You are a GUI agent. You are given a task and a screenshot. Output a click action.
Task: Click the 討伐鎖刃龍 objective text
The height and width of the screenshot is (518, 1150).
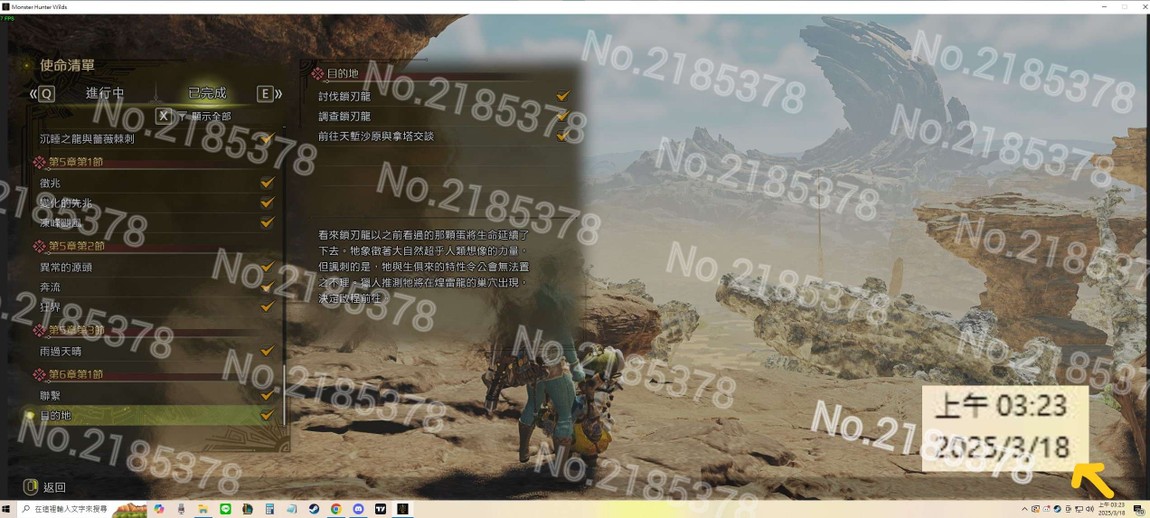click(x=345, y=96)
